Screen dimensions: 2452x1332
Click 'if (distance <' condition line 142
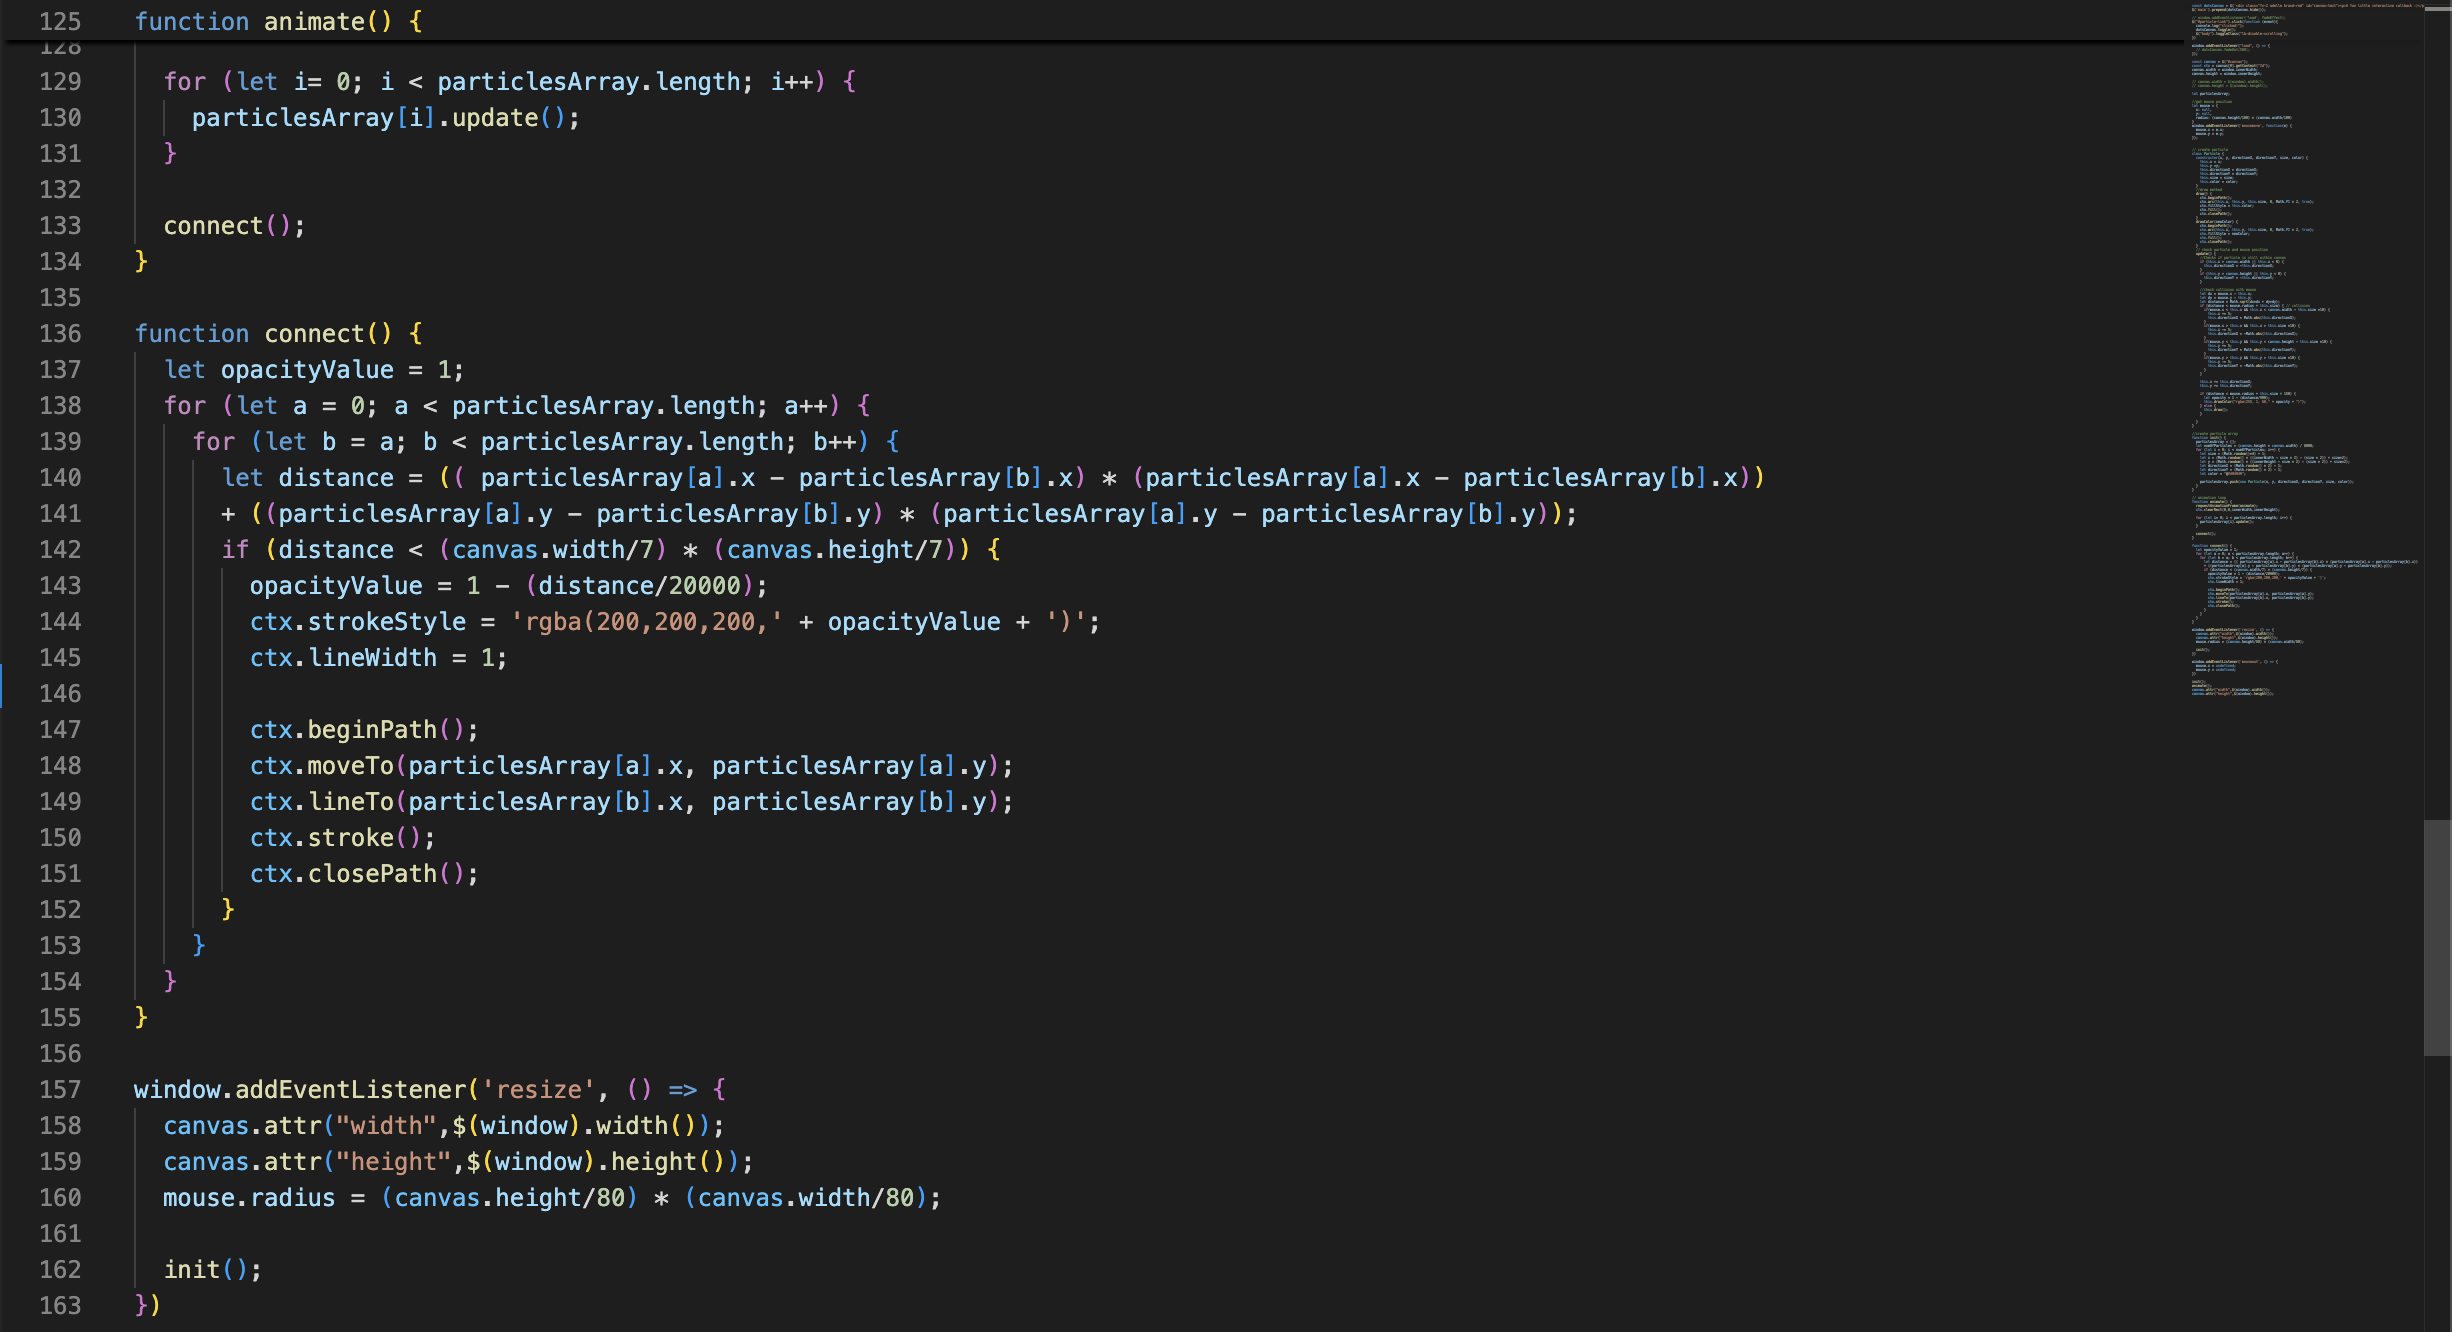(x=610, y=550)
